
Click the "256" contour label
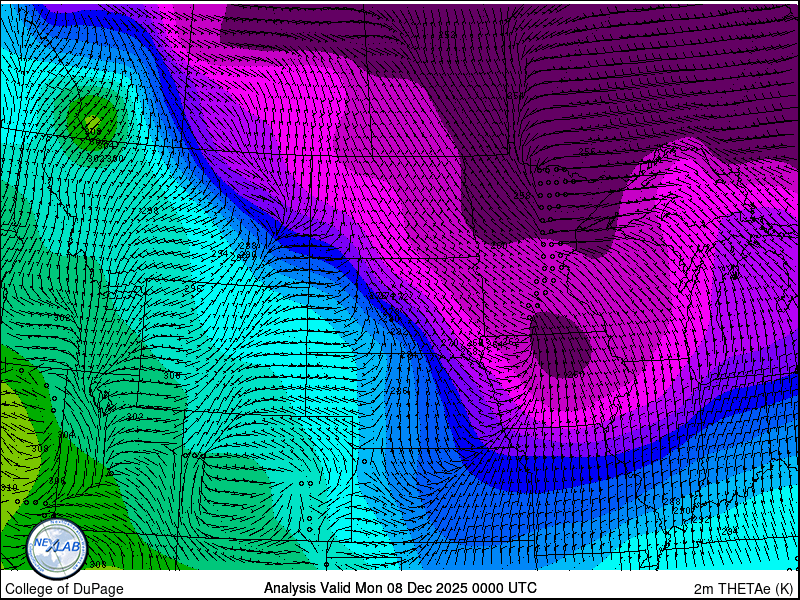(x=587, y=151)
